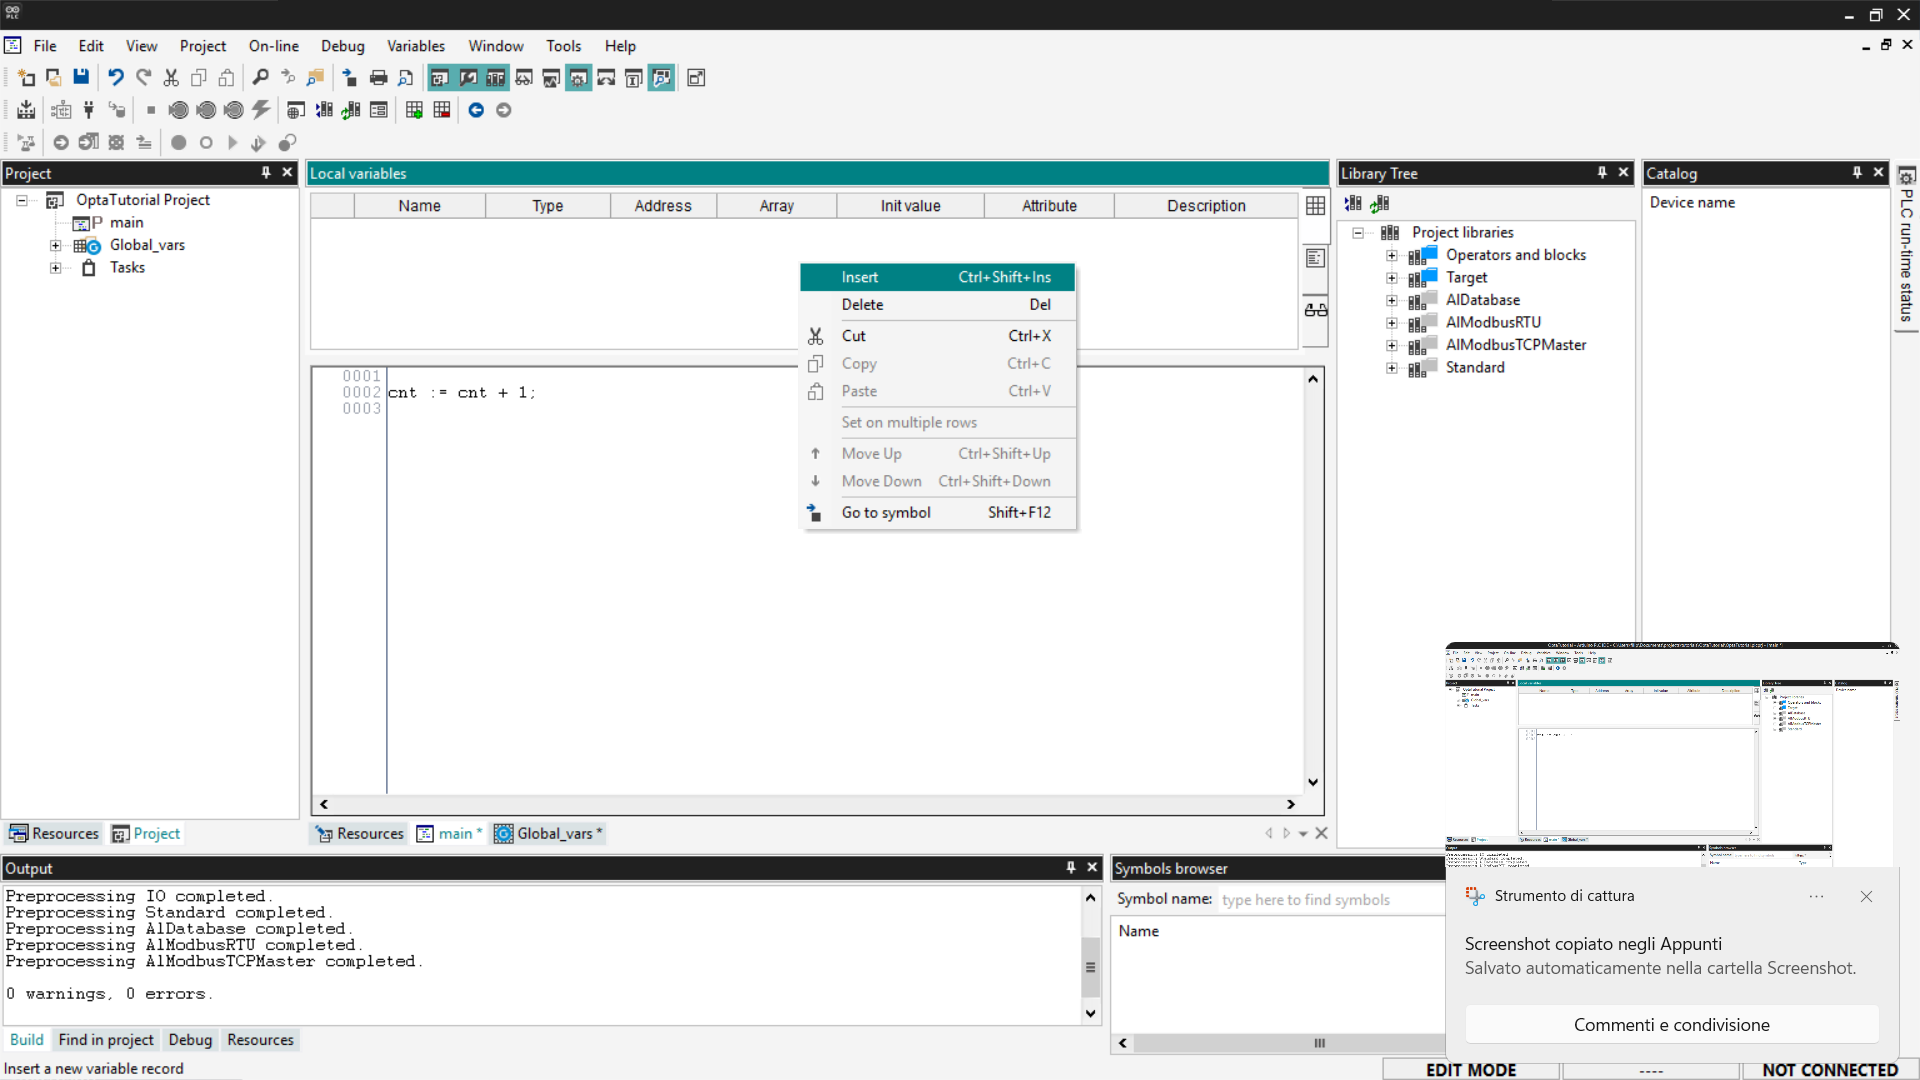Expand the AlModbusRTU library node
The image size is (1920, 1080).
tap(1392, 323)
